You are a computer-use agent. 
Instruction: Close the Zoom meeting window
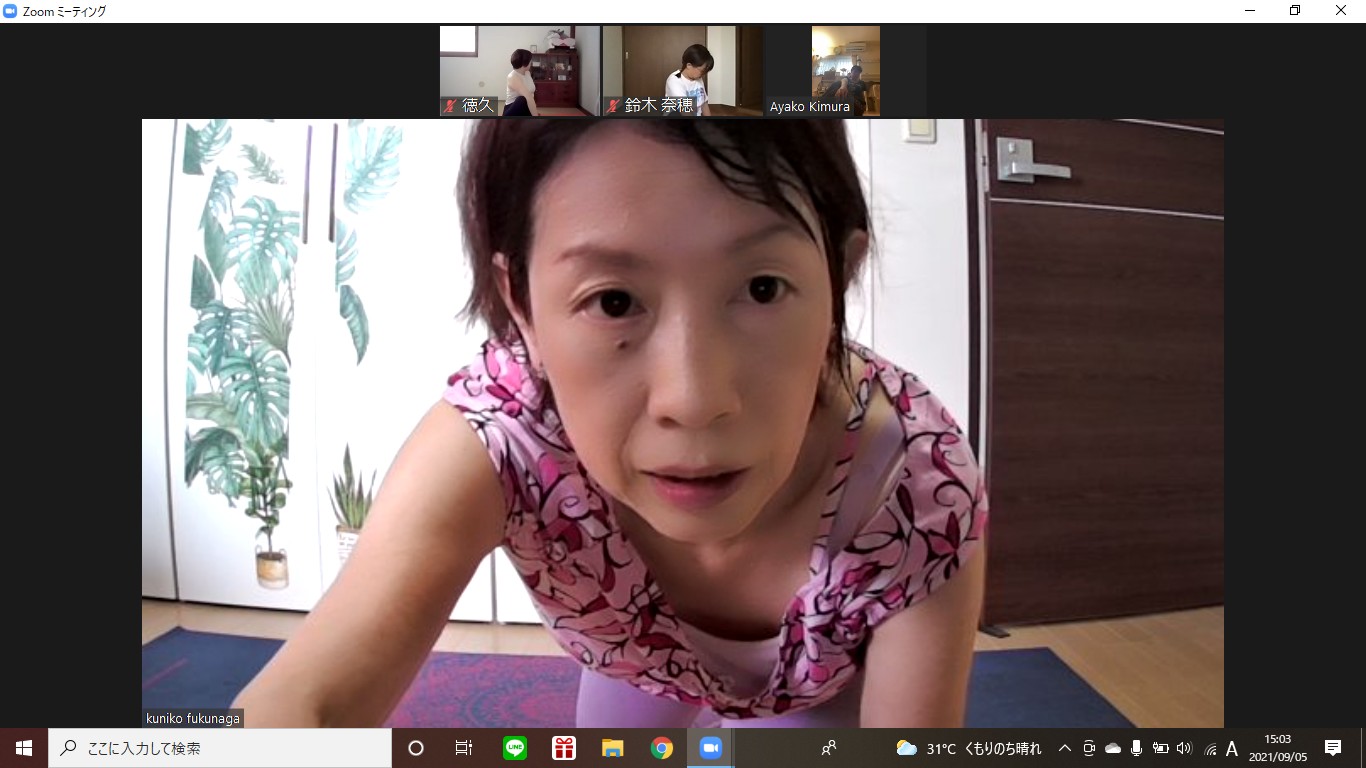(1341, 11)
